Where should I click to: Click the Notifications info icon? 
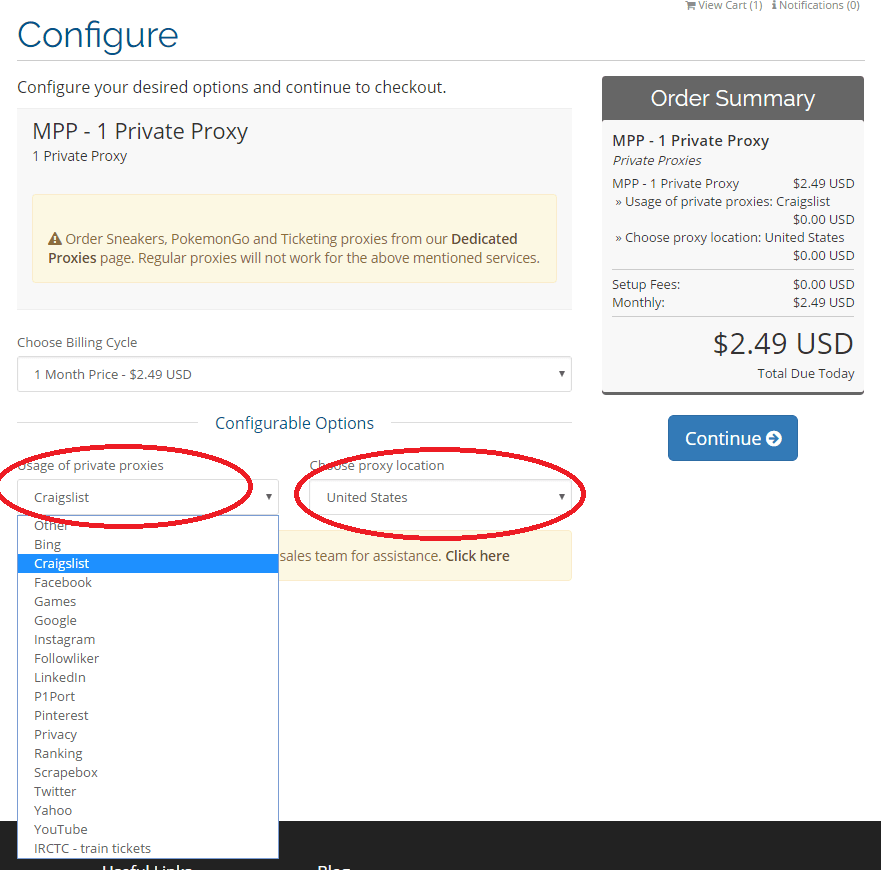coord(774,5)
